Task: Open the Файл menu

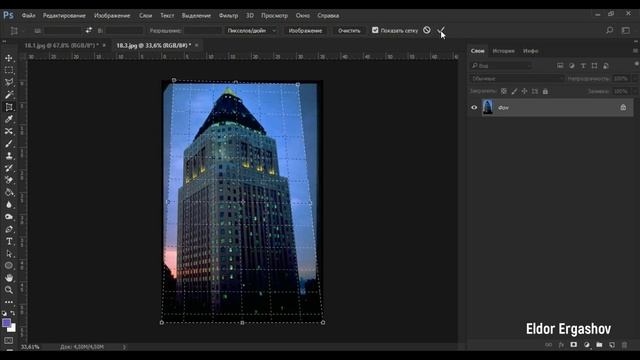Action: (x=28, y=16)
